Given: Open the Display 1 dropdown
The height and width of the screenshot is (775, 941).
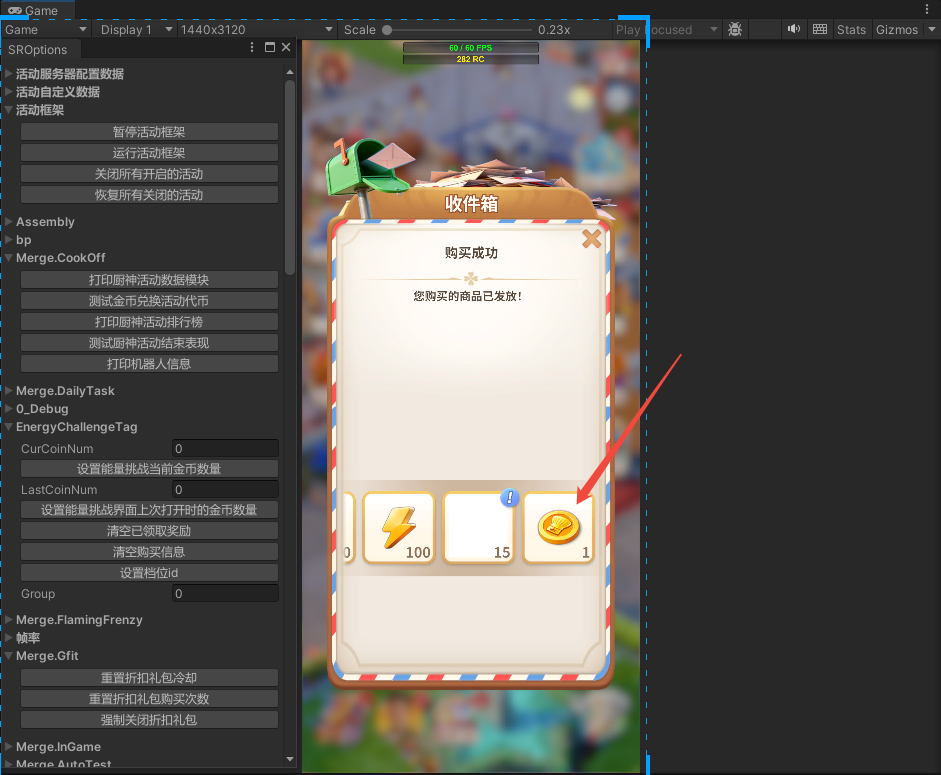Looking at the screenshot, I should 135,30.
